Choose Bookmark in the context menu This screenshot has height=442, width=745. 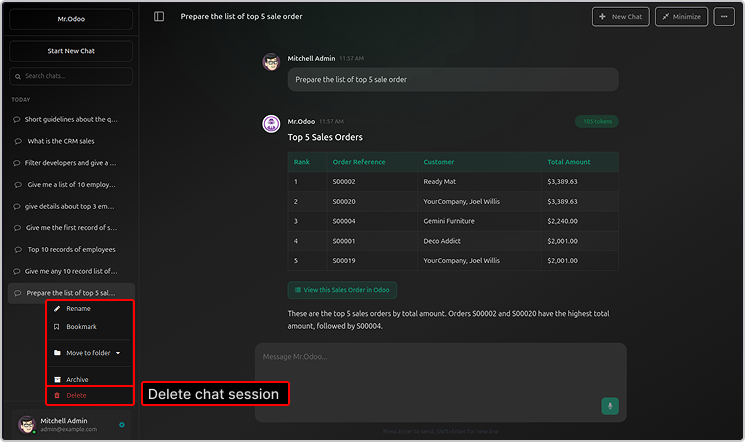80,327
